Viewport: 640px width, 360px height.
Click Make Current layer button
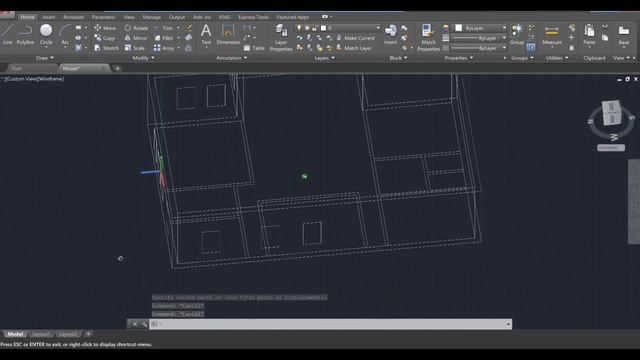pos(356,38)
